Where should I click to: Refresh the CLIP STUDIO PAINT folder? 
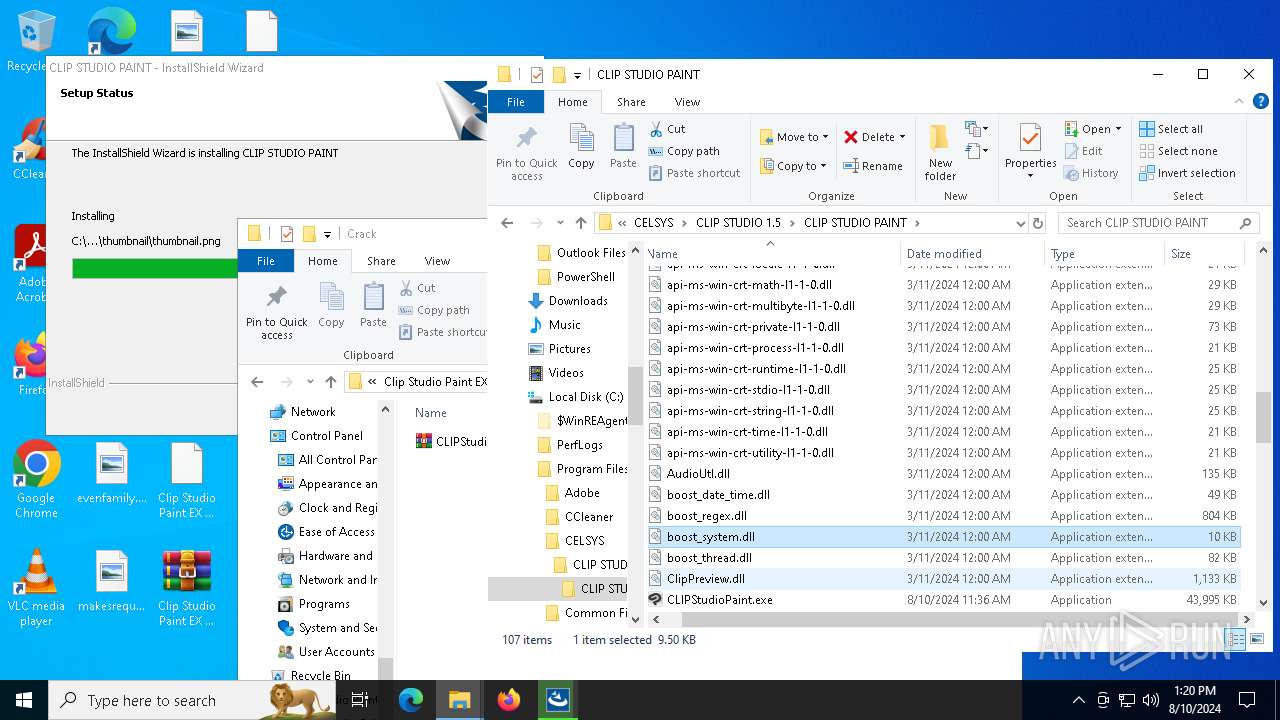click(1037, 223)
